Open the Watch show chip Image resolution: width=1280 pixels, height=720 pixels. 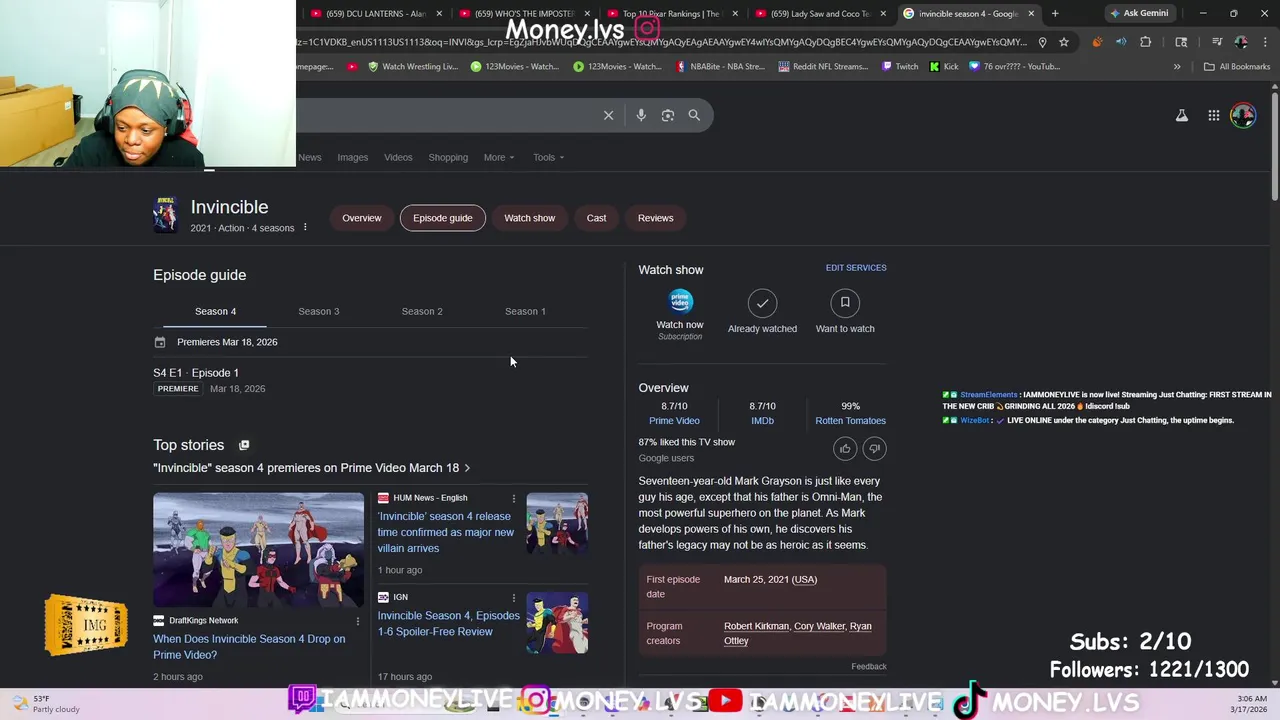(x=530, y=218)
